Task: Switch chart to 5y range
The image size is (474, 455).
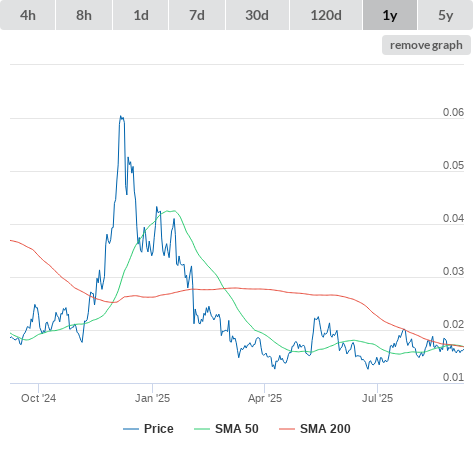Action: tap(446, 15)
